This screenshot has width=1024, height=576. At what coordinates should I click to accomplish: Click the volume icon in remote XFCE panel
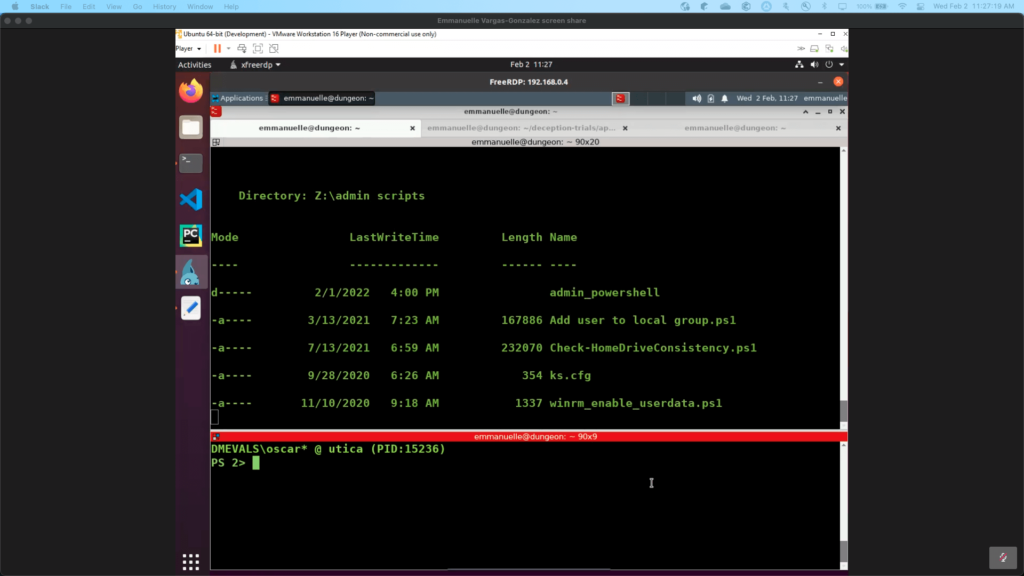696,98
